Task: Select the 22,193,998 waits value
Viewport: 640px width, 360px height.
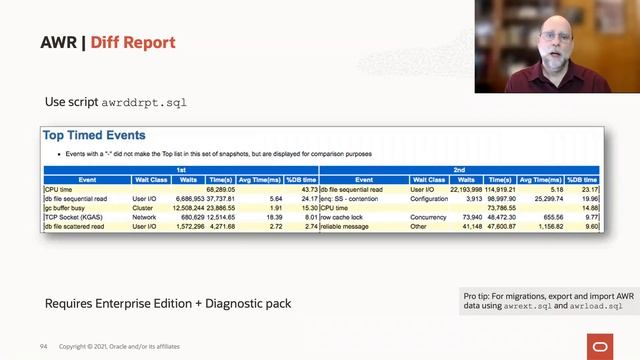Action: point(466,190)
